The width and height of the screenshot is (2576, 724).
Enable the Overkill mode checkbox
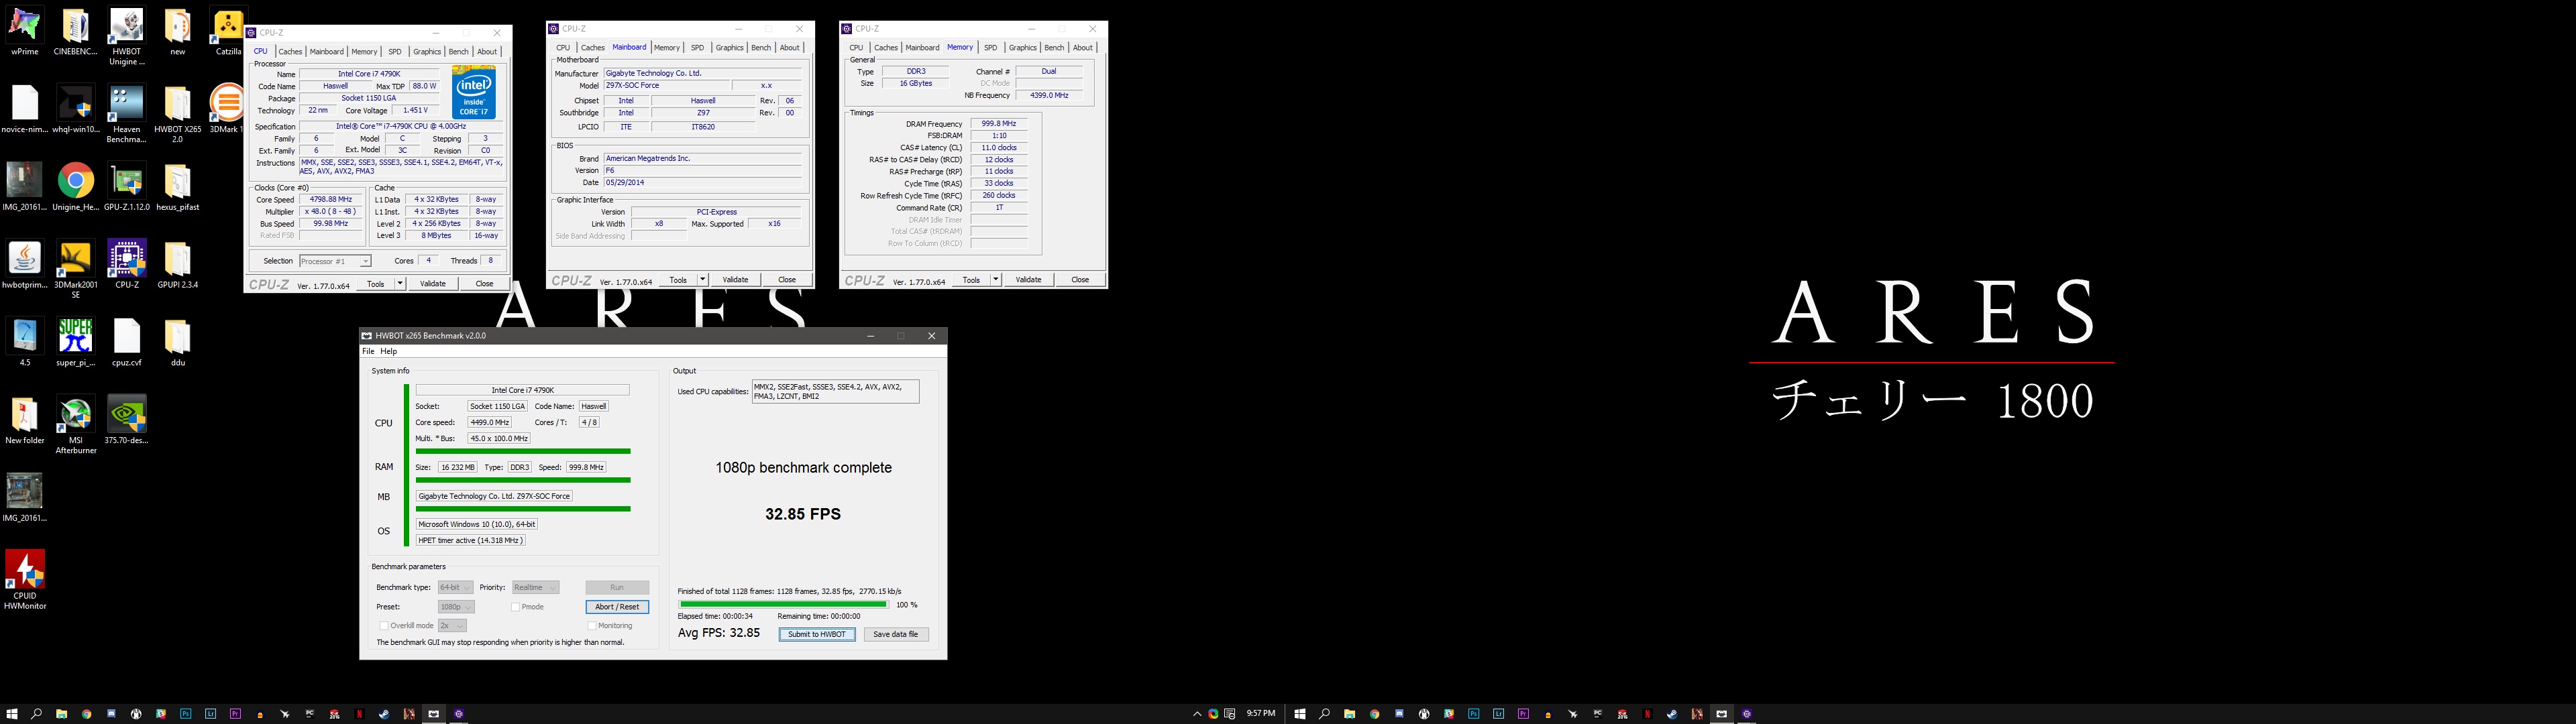coord(384,626)
